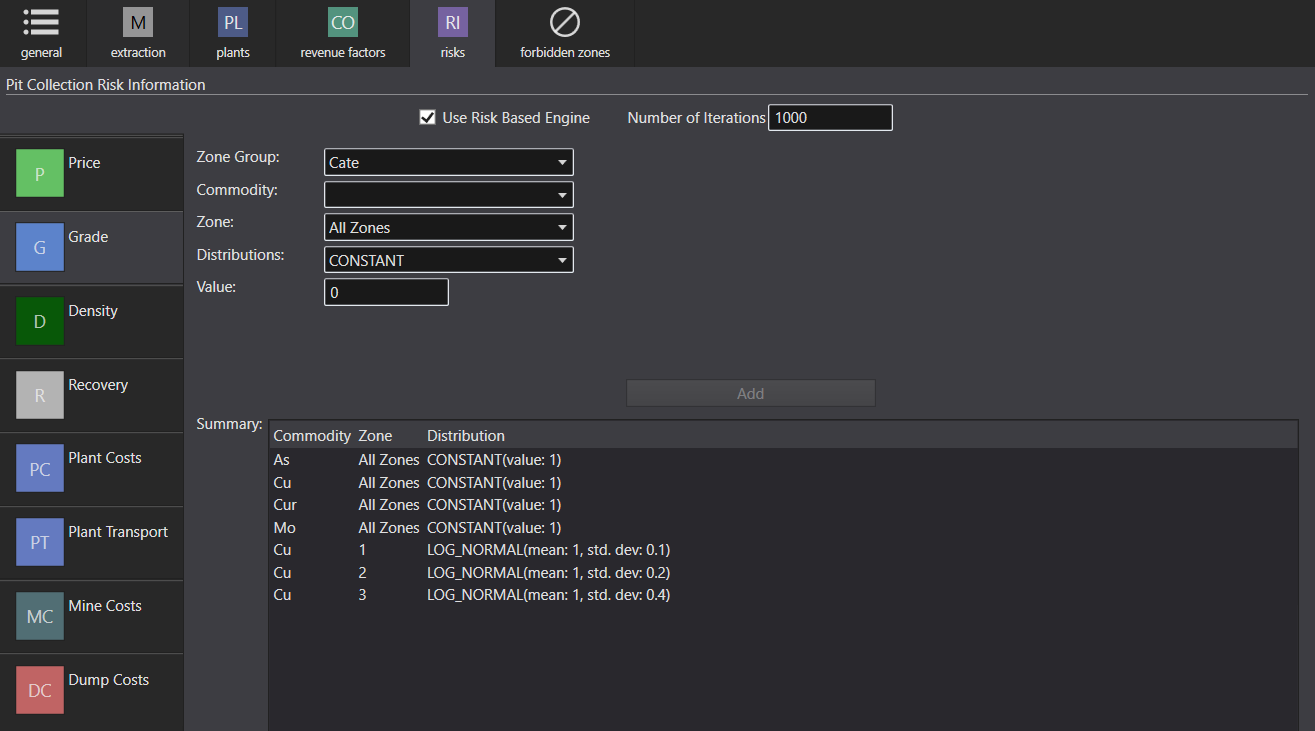
Task: Select the Density risk category label
Action: [x=93, y=311]
